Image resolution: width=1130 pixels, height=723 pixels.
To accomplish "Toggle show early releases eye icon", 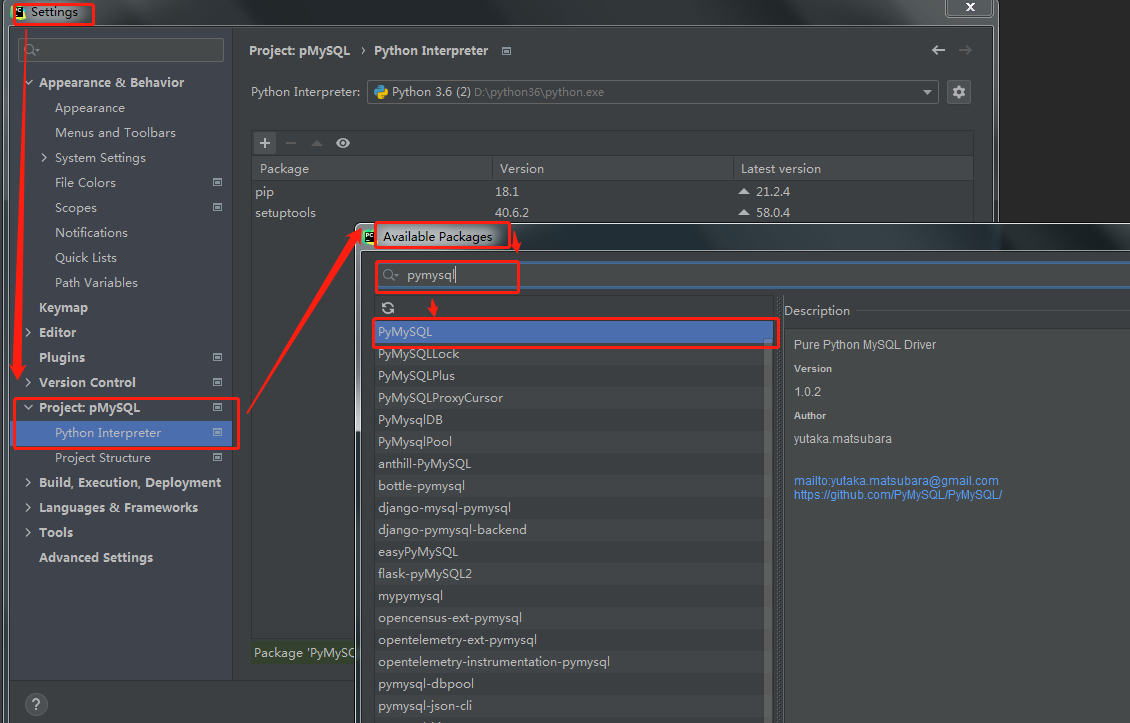I will [x=343, y=143].
